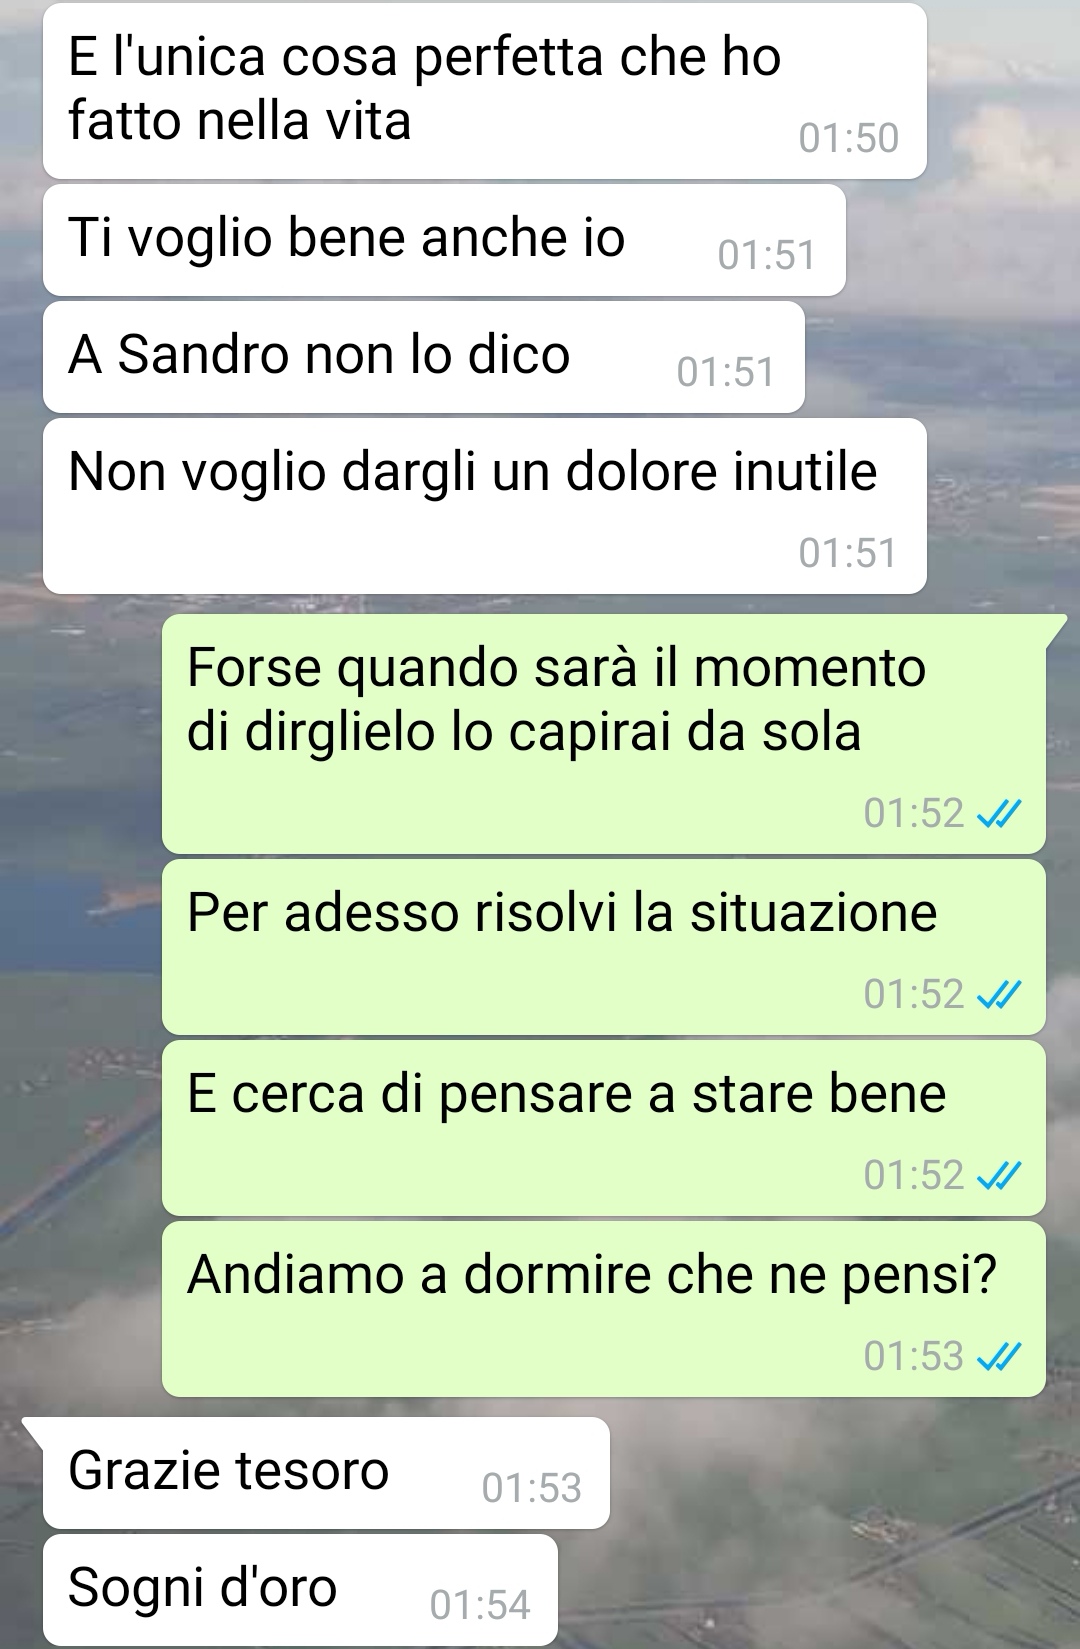1080x1649 pixels.
Task: Tap blue double-check on "Per adesso risolvi la situazione"
Action: (x=998, y=995)
